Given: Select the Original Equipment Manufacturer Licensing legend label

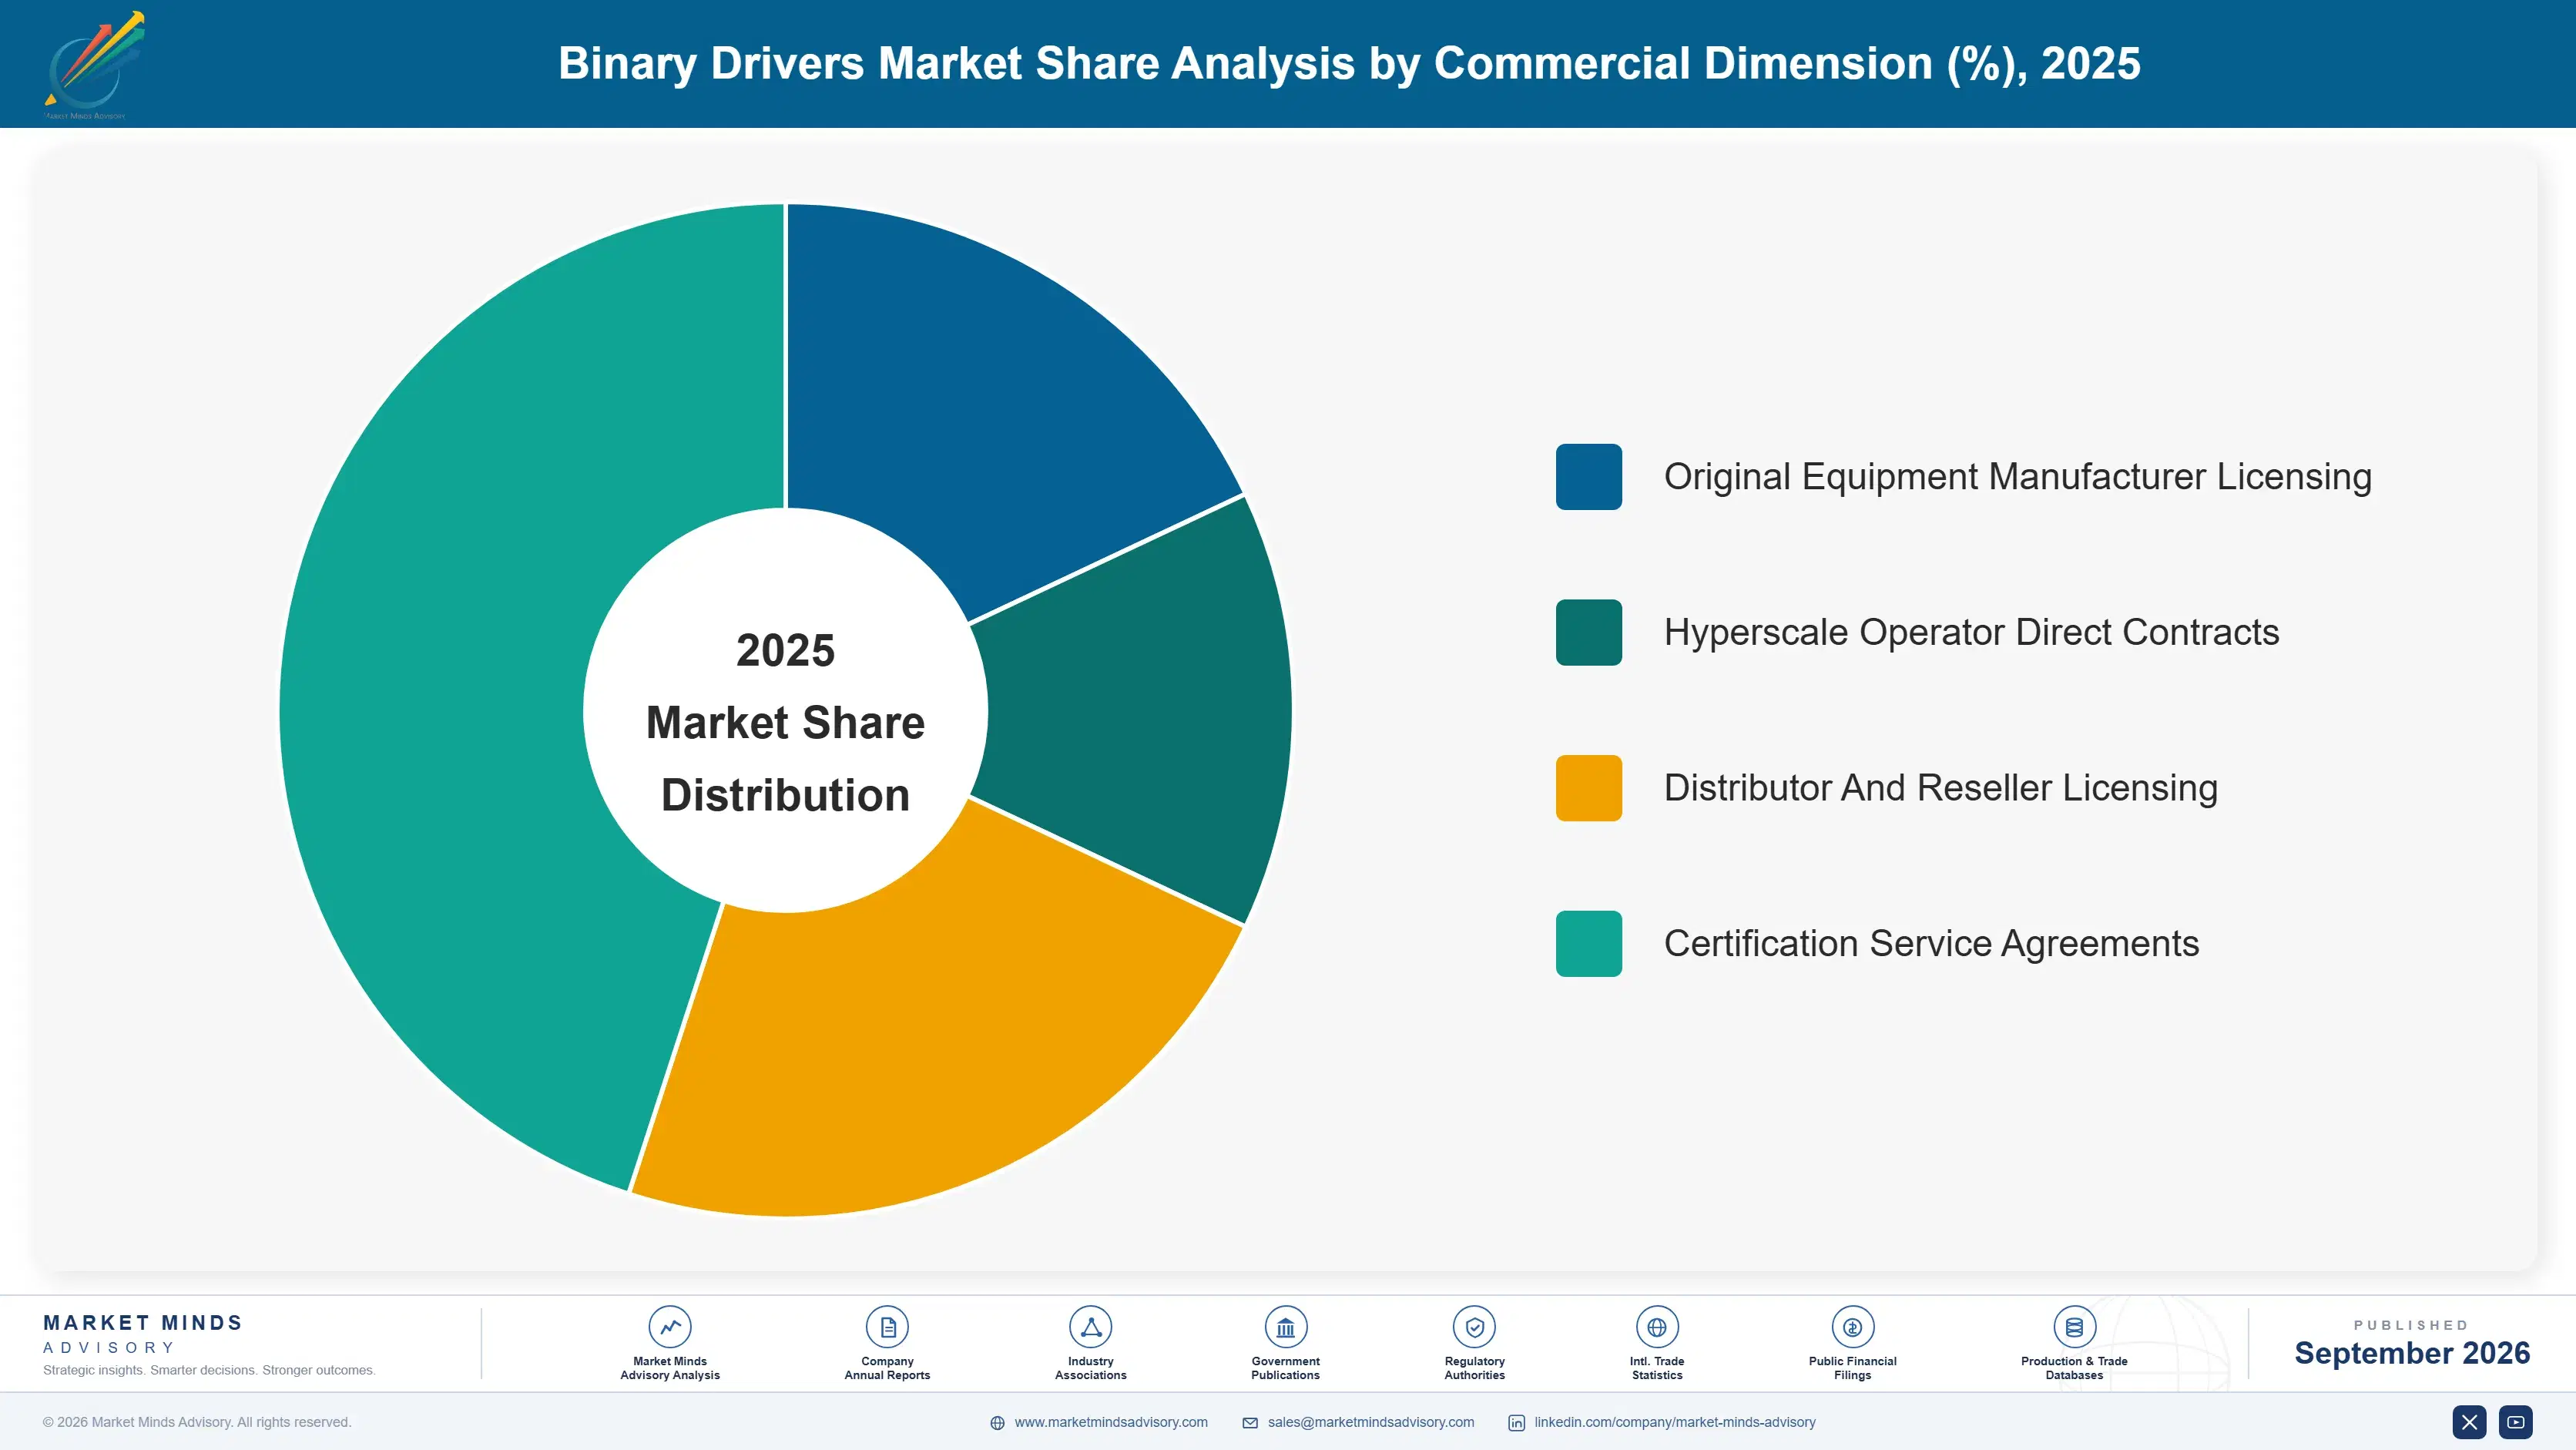Looking at the screenshot, I should click(2017, 477).
